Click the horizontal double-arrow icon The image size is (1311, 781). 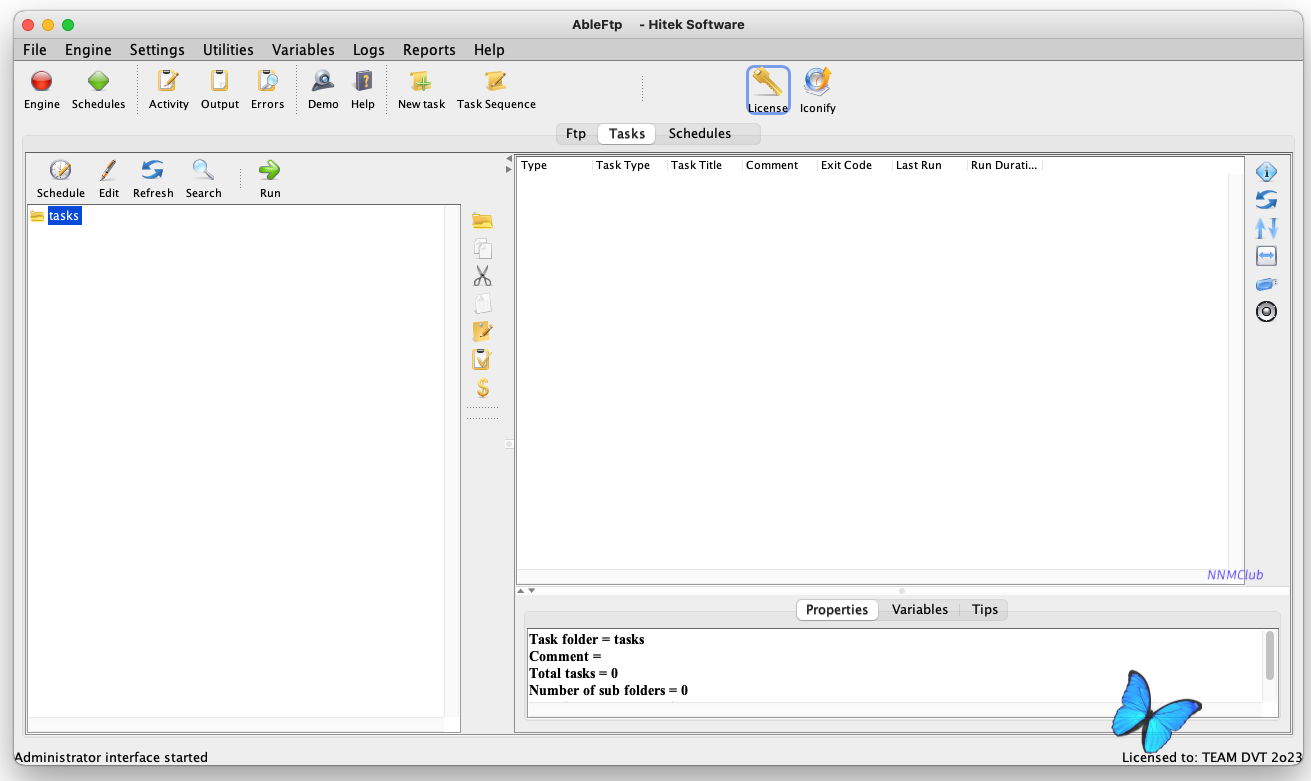(x=1266, y=256)
